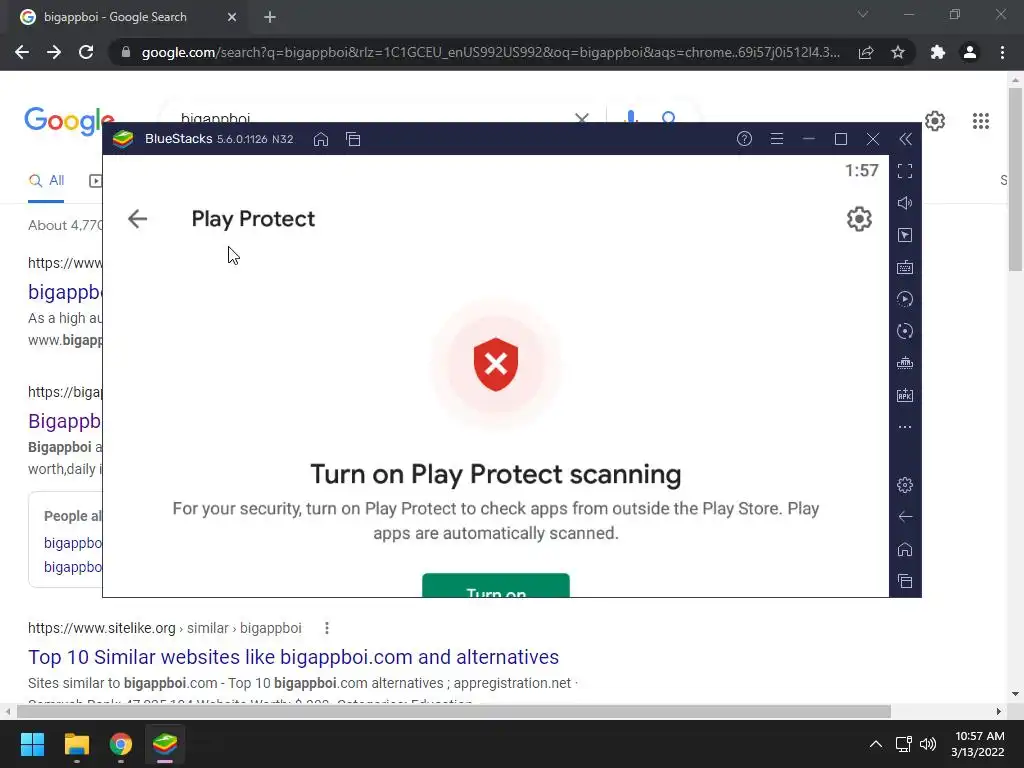The image size is (1024, 768).
Task: Open Chrome tab search dropdown arrow
Action: (x=863, y=14)
